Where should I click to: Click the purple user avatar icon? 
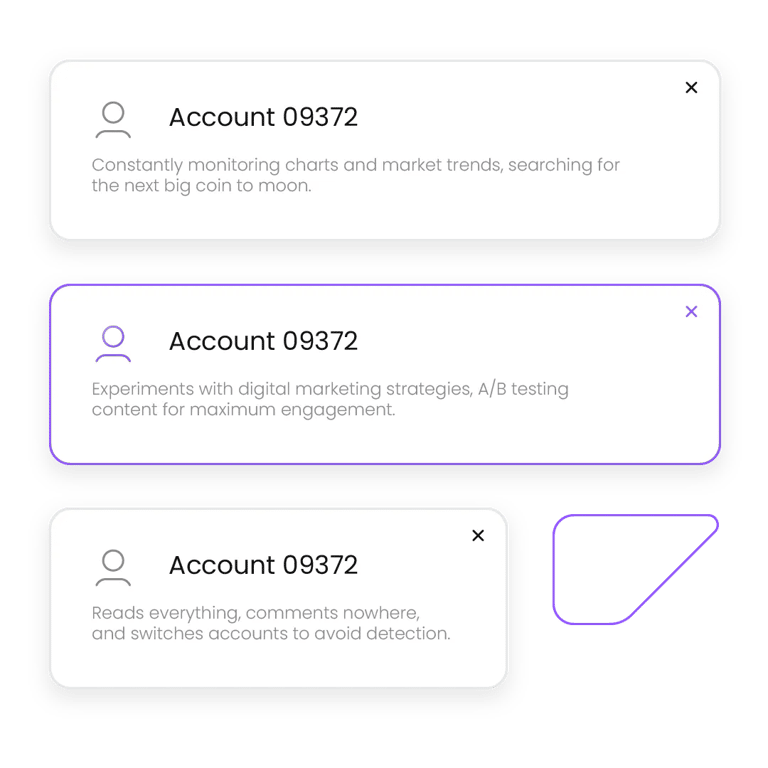tap(113, 343)
